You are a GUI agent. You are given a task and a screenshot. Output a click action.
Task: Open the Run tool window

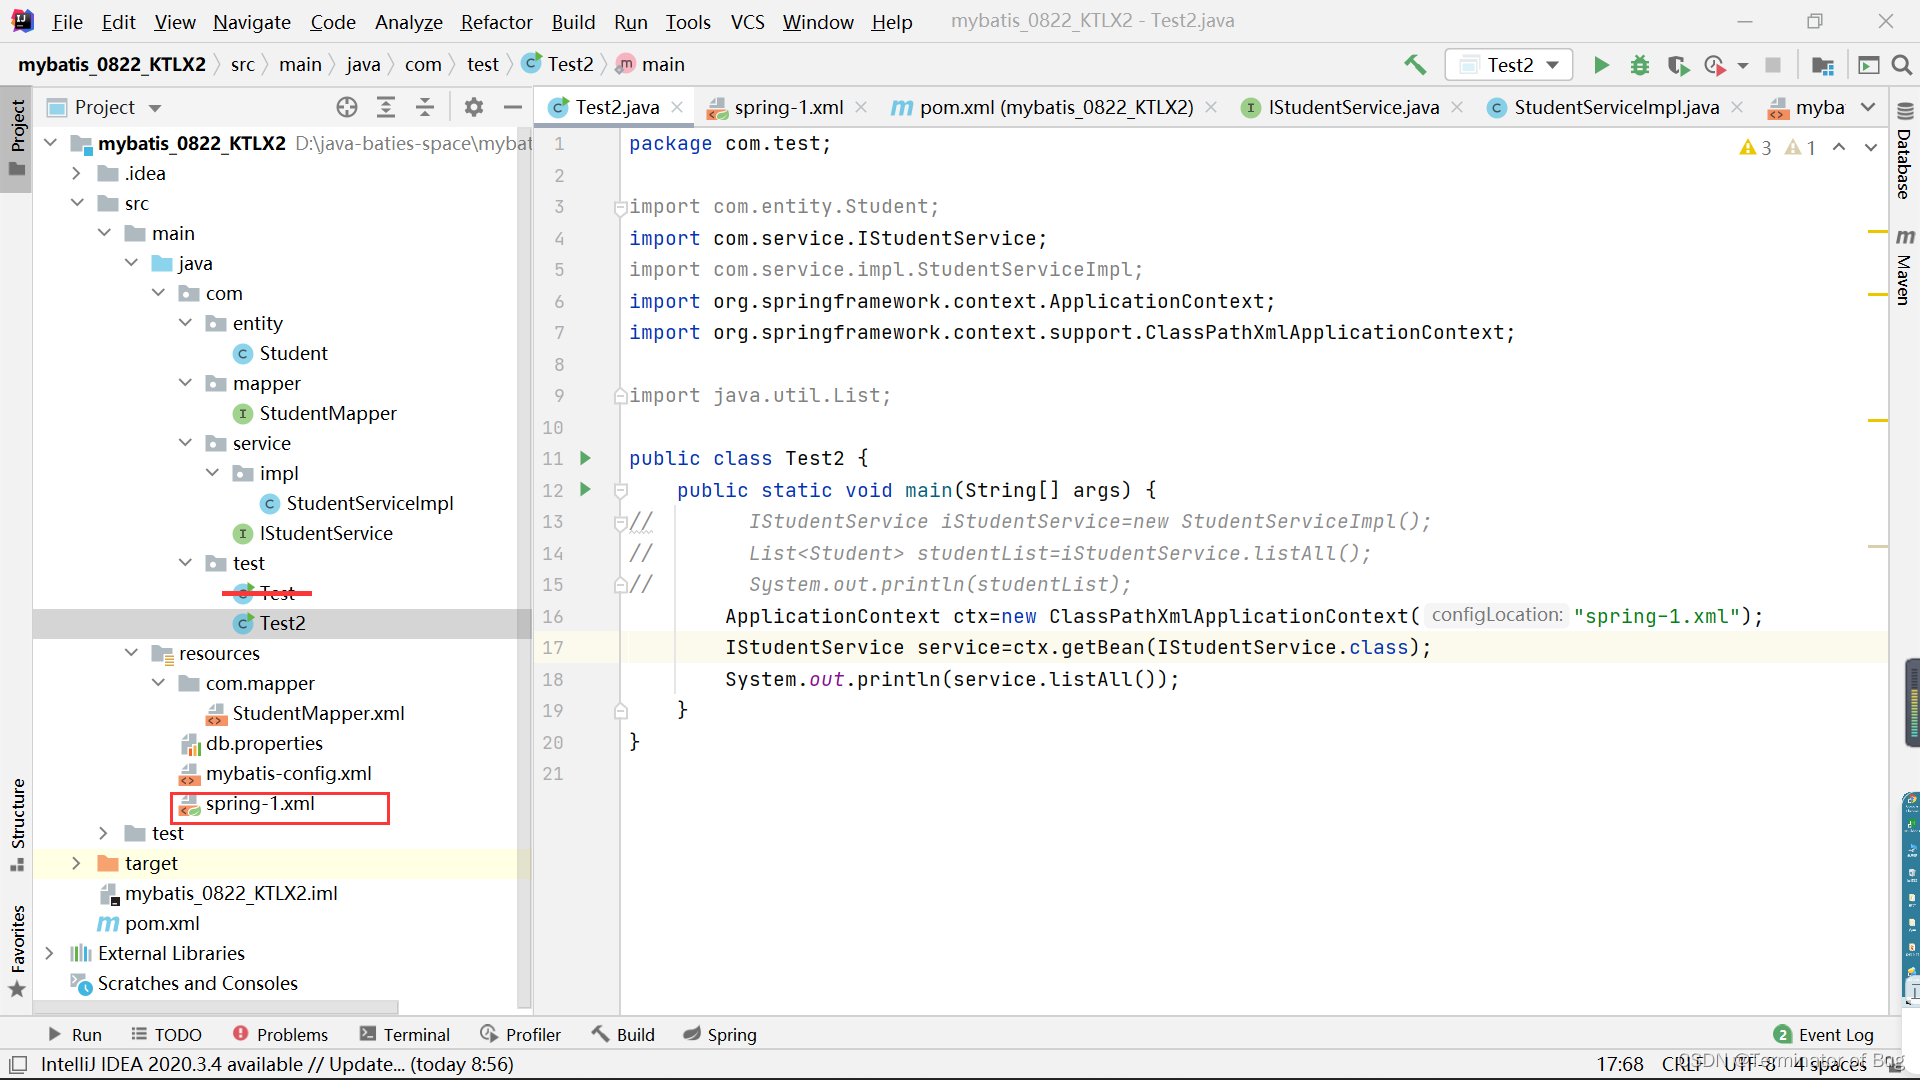tap(75, 1034)
